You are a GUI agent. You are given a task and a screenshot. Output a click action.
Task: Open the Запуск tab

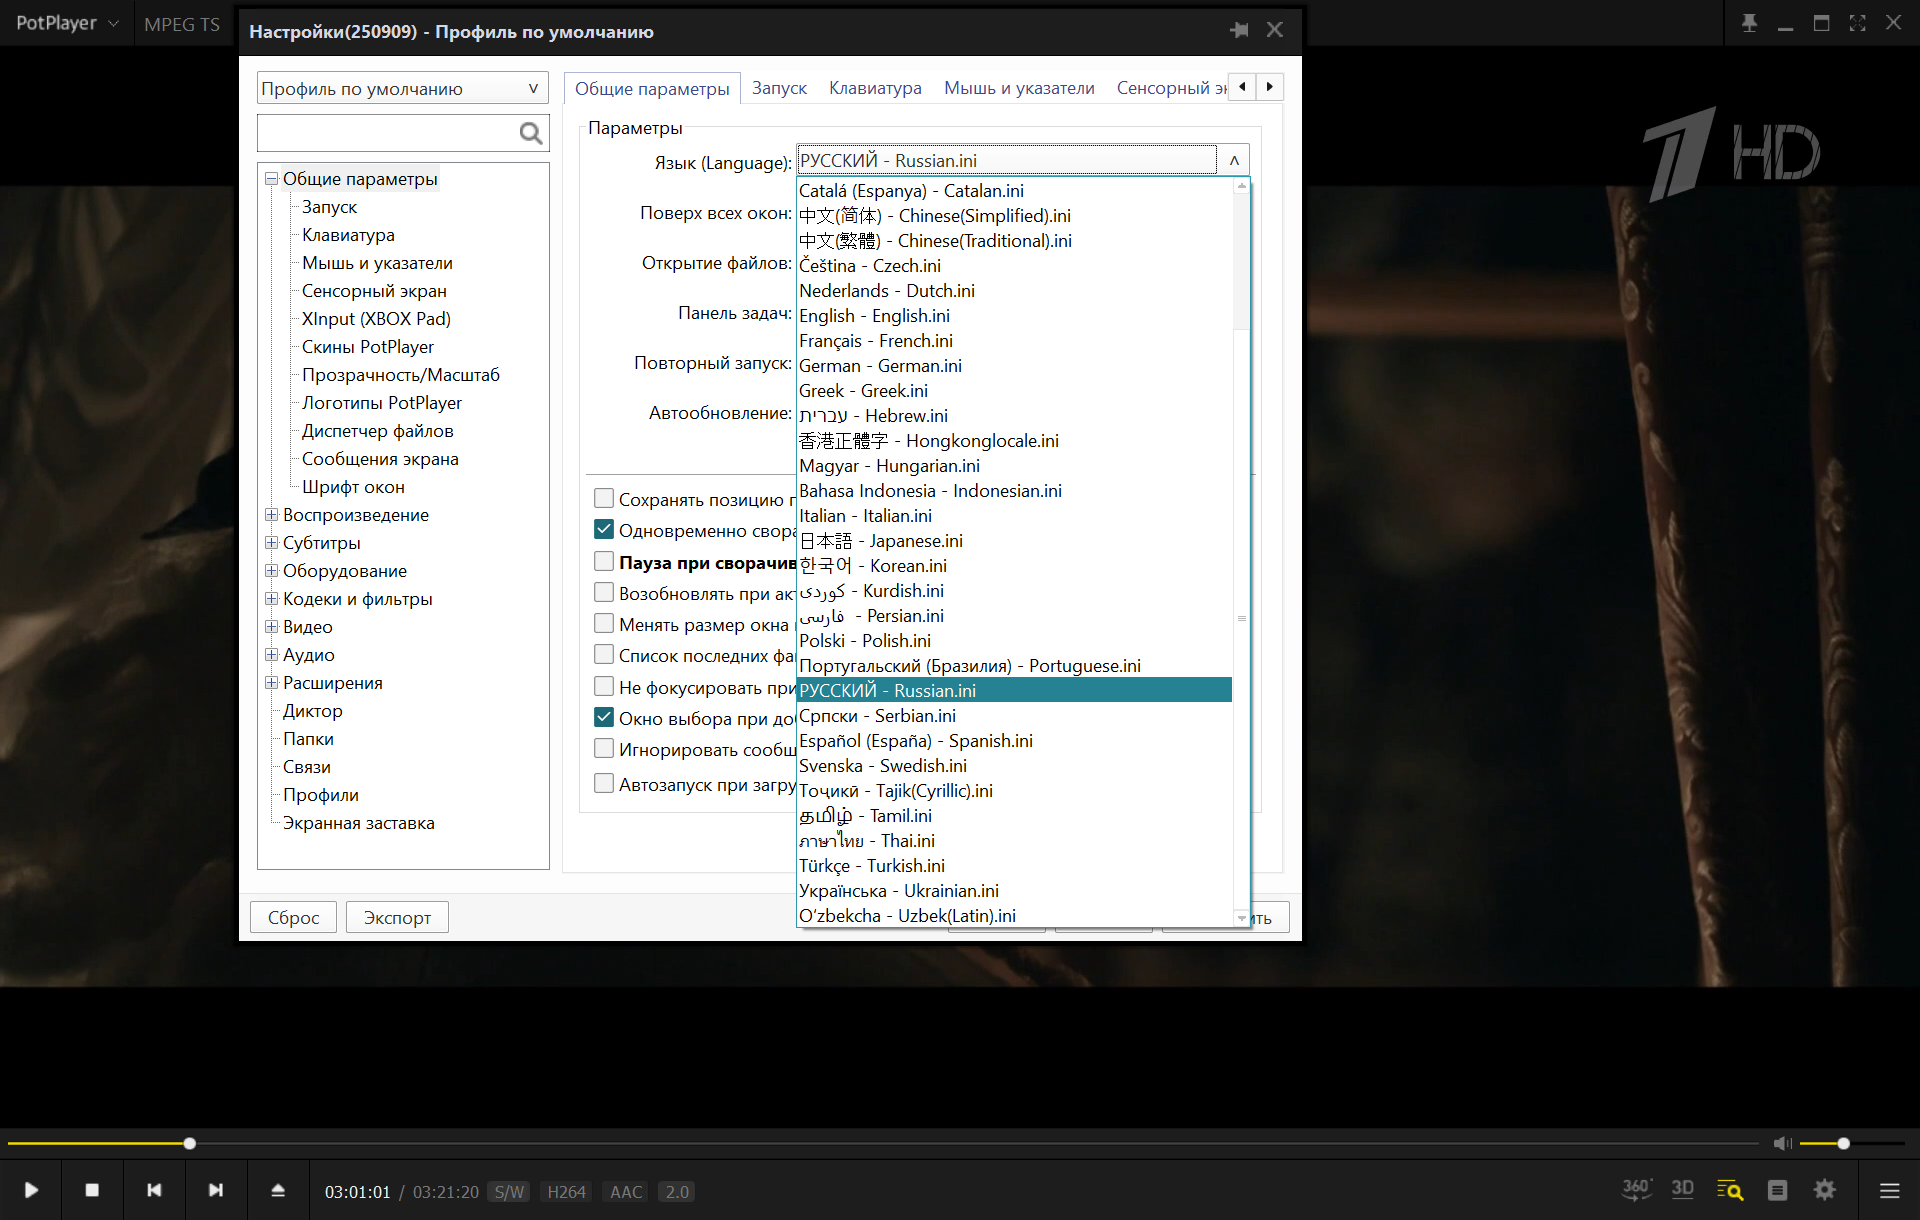click(779, 88)
